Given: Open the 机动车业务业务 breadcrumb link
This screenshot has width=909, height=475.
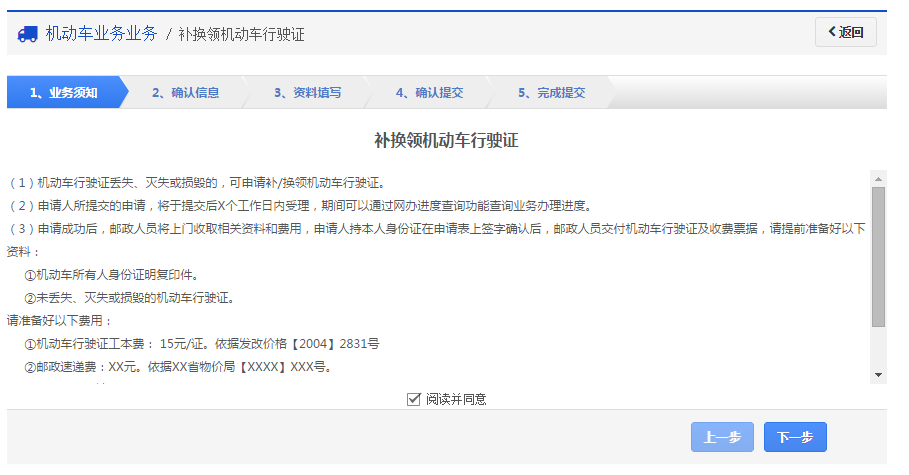Looking at the screenshot, I should [101, 34].
